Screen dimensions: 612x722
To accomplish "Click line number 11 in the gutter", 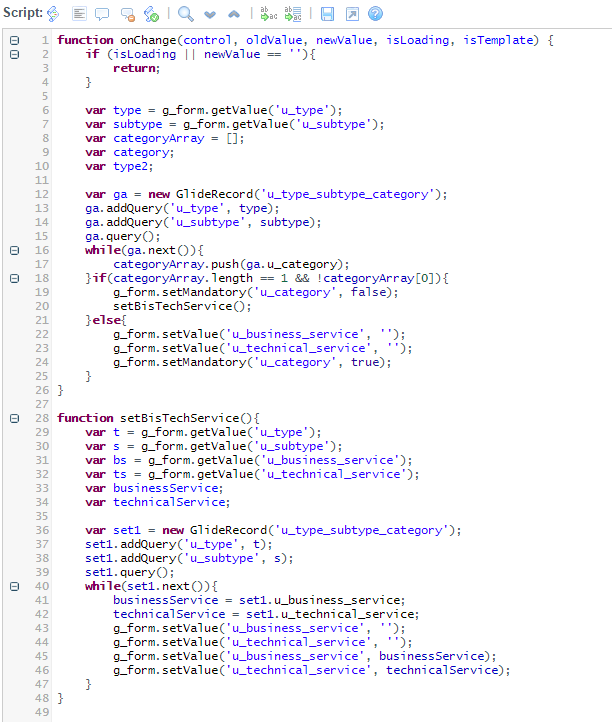I will pyautogui.click(x=42, y=180).
